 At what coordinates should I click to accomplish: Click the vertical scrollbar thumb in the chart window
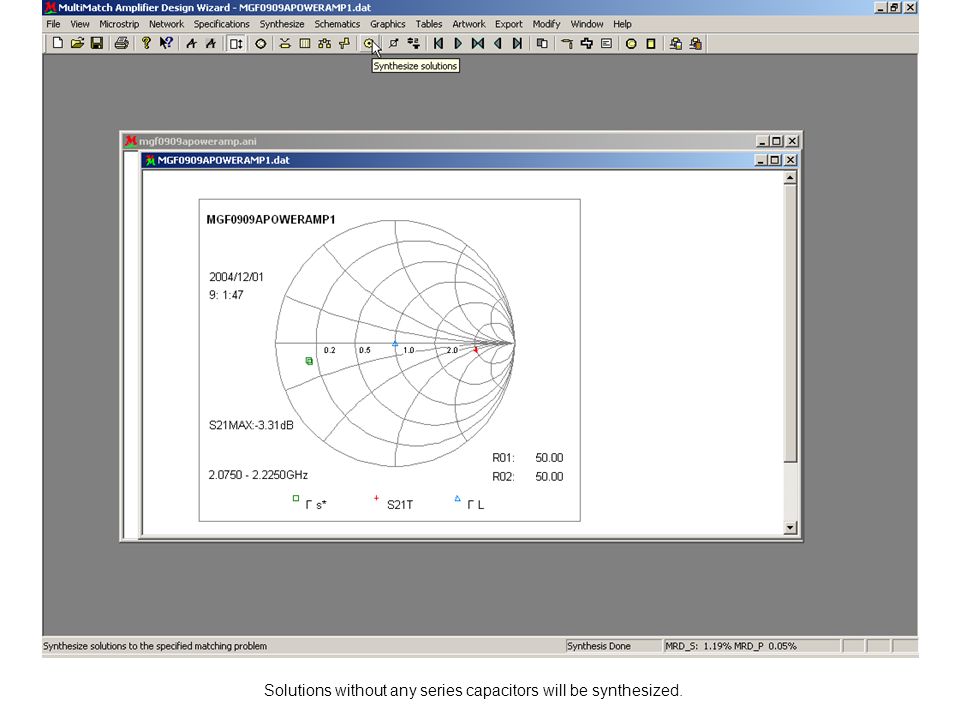point(790,323)
